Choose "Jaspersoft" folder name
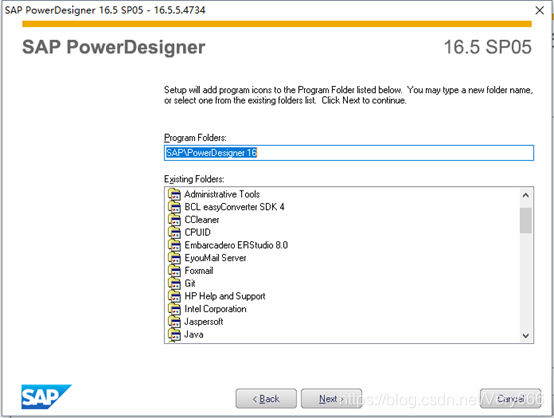The height and width of the screenshot is (418, 554). point(204,322)
